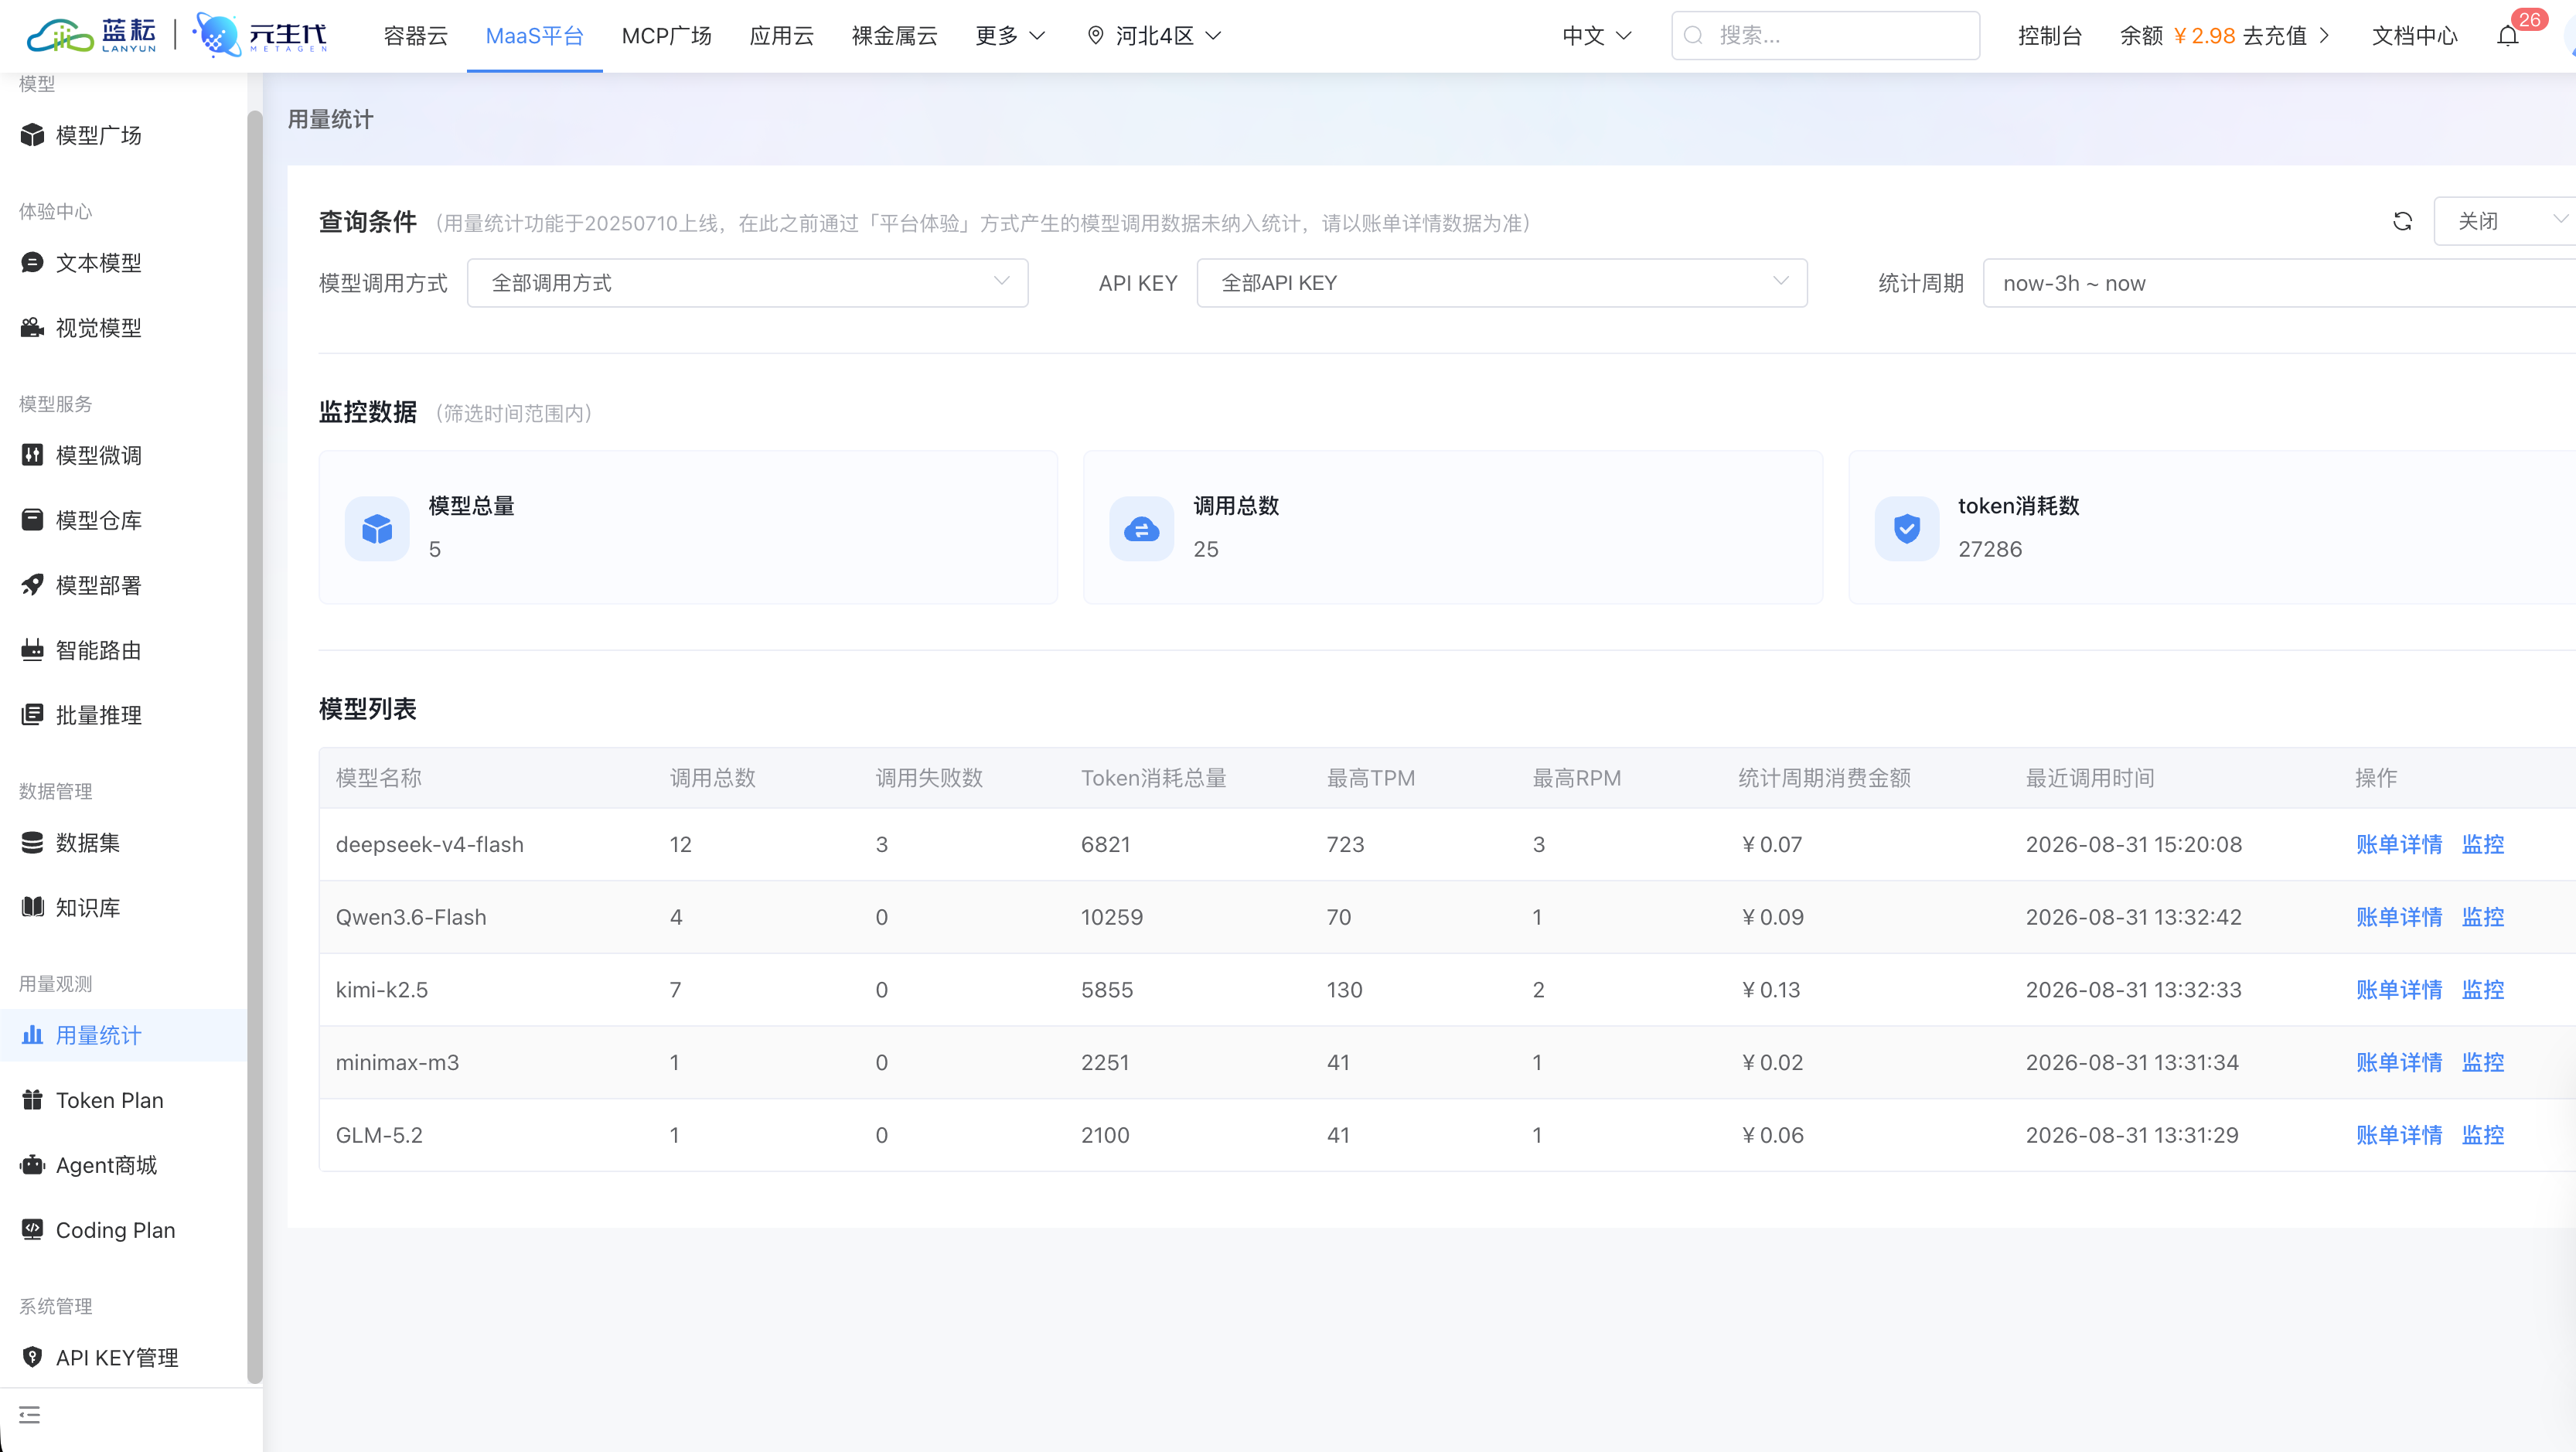The image size is (2576, 1452).
Task: Click the 模型总量 cube card icon
Action: point(377,528)
